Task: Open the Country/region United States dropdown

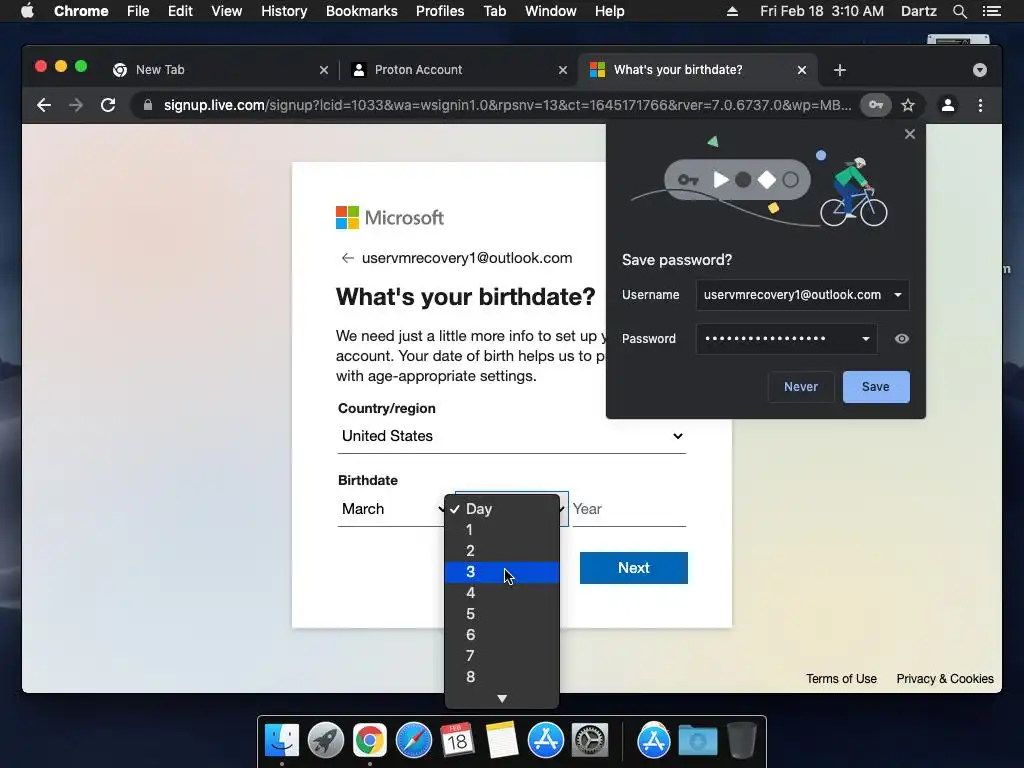Action: pos(511,436)
